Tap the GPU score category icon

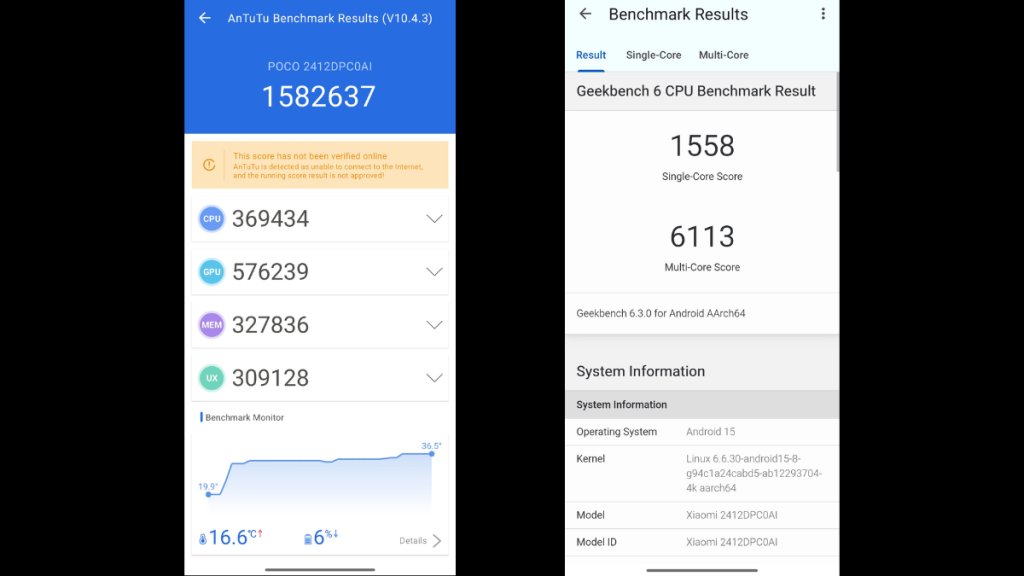click(x=211, y=271)
